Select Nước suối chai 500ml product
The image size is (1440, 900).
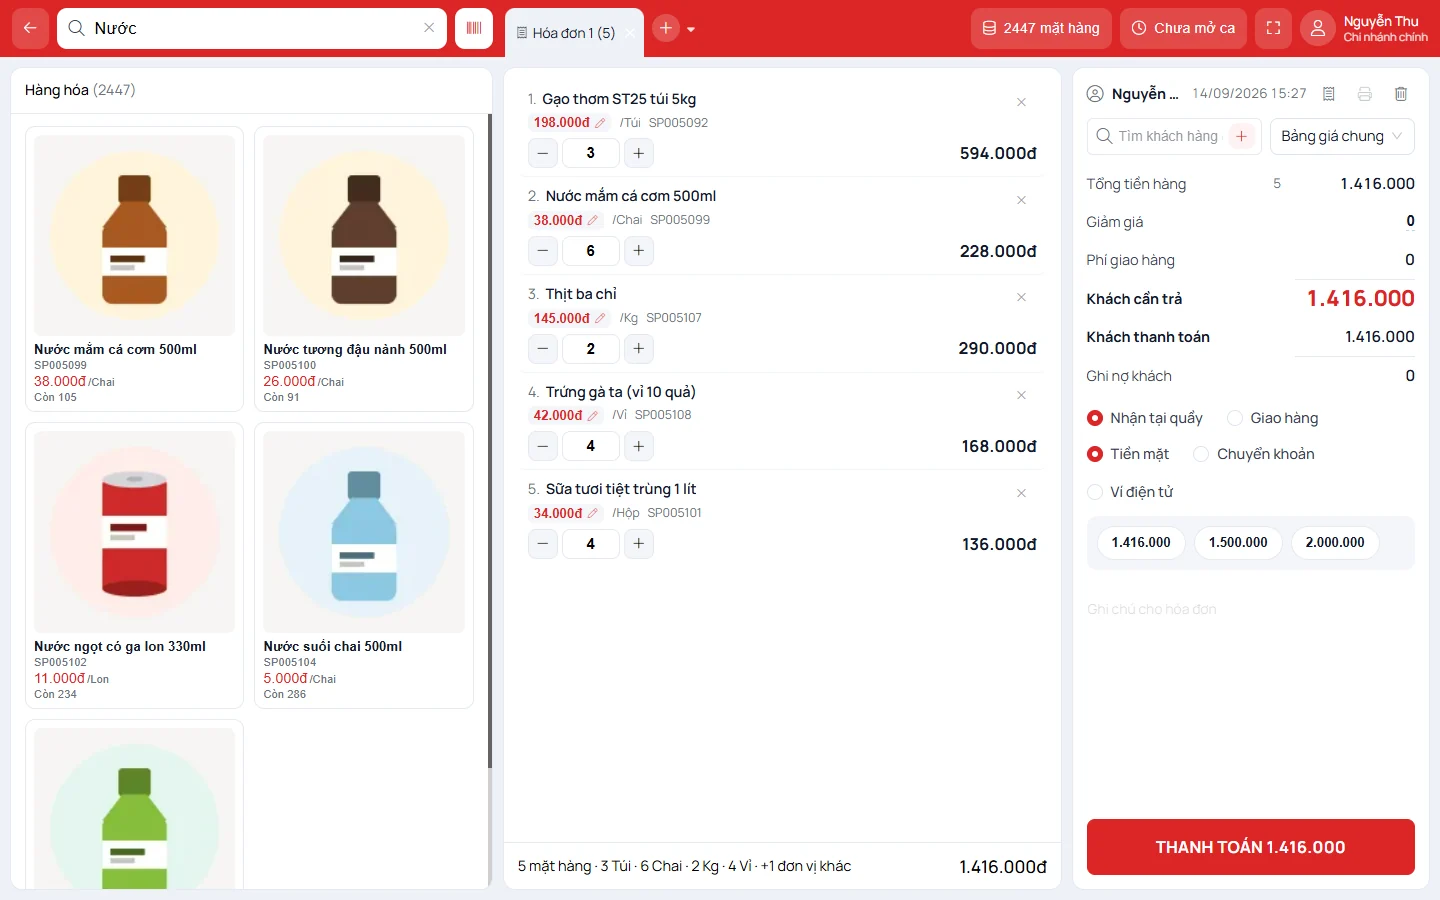pyautogui.click(x=364, y=566)
